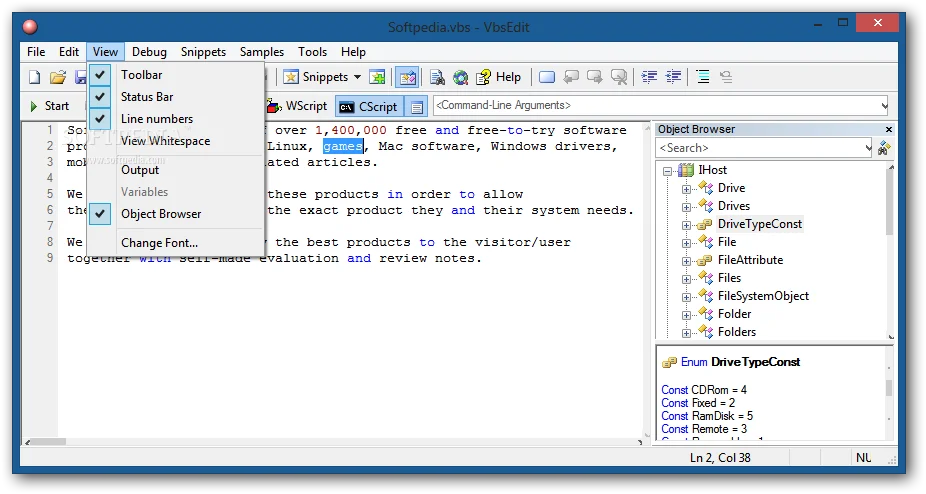Click the binoculars icon beside Object Browser search
The image size is (926, 494).
click(884, 148)
